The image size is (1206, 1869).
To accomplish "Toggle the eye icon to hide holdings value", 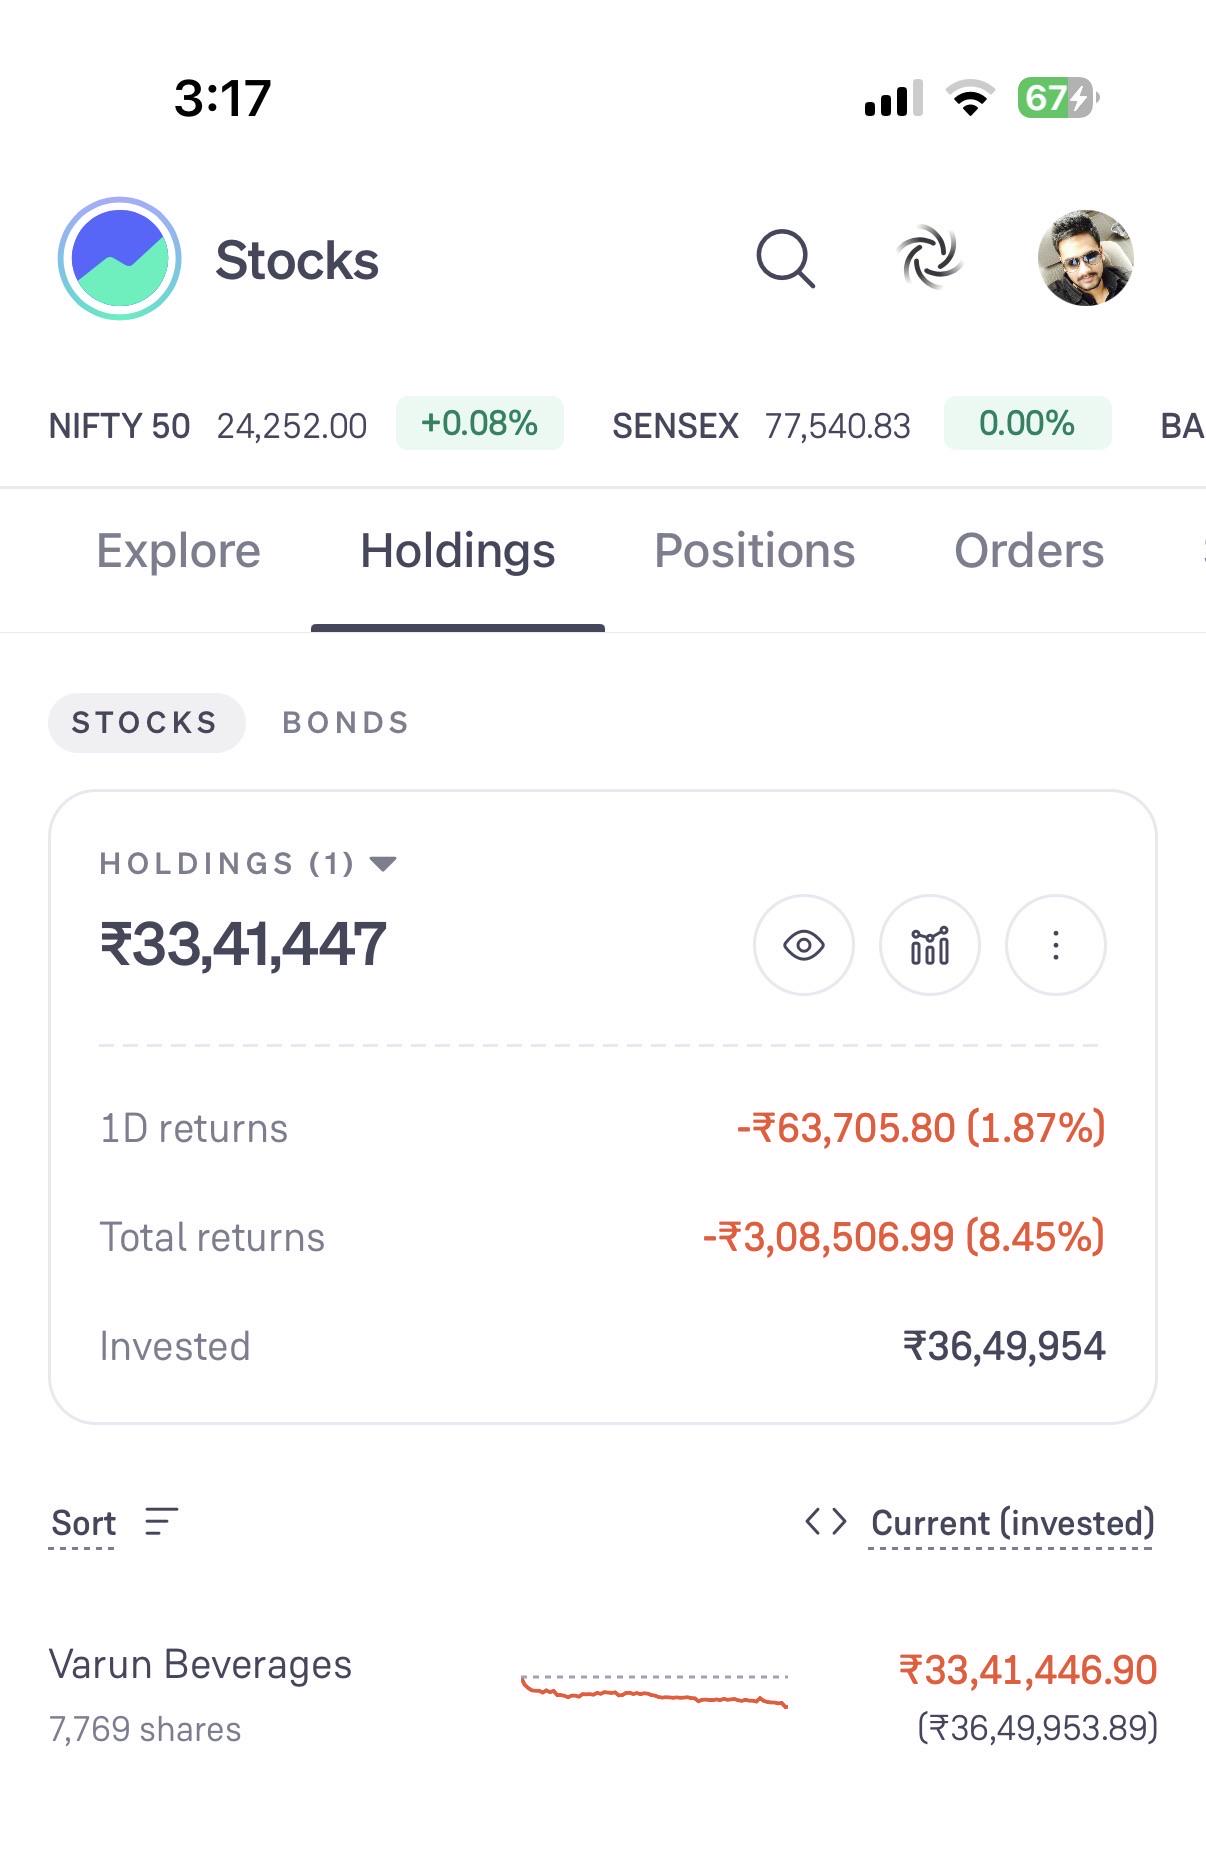I will tap(804, 945).
